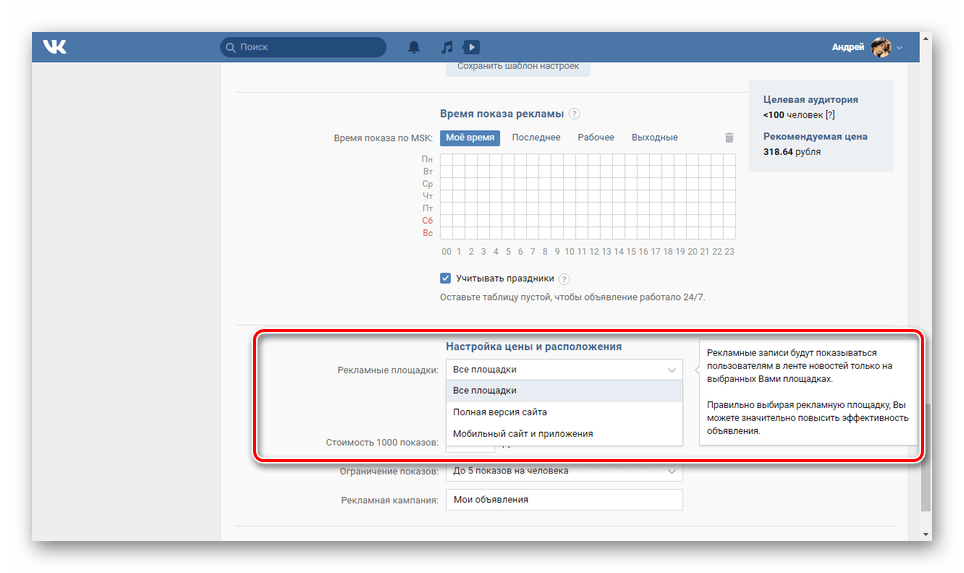The image size is (964, 573).
Task: Choose Все площадки option in list
Action: (564, 390)
